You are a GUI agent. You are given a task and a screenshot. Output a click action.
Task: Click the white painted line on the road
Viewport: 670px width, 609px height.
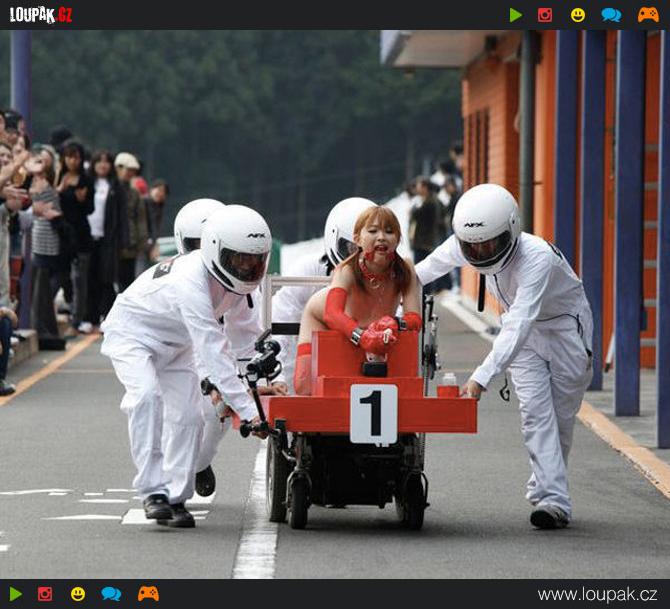[257, 530]
